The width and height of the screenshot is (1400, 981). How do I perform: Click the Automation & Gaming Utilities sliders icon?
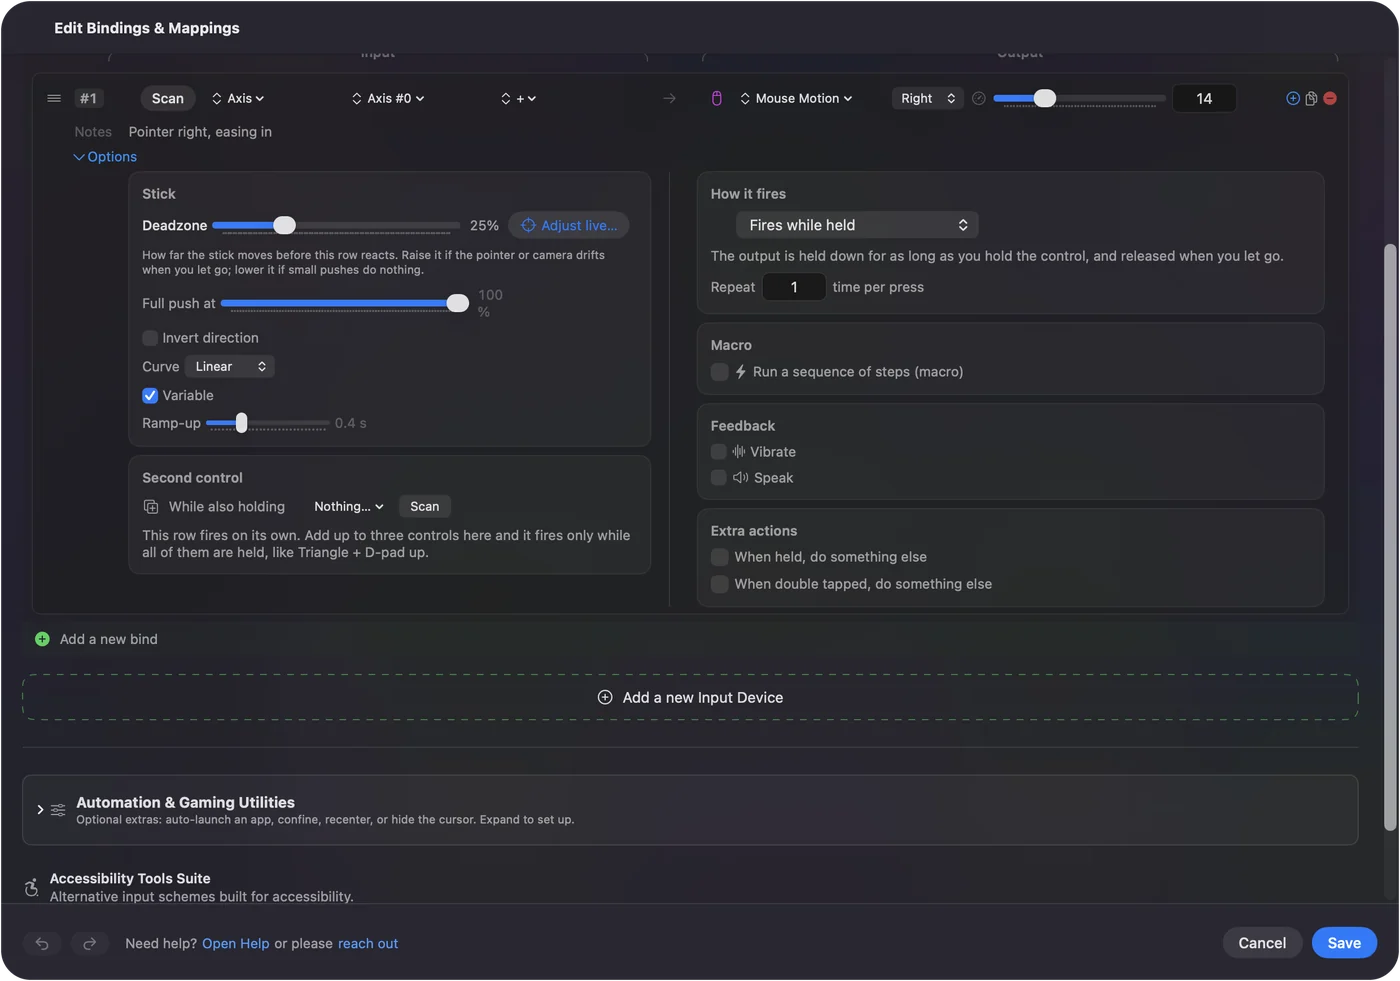point(58,810)
